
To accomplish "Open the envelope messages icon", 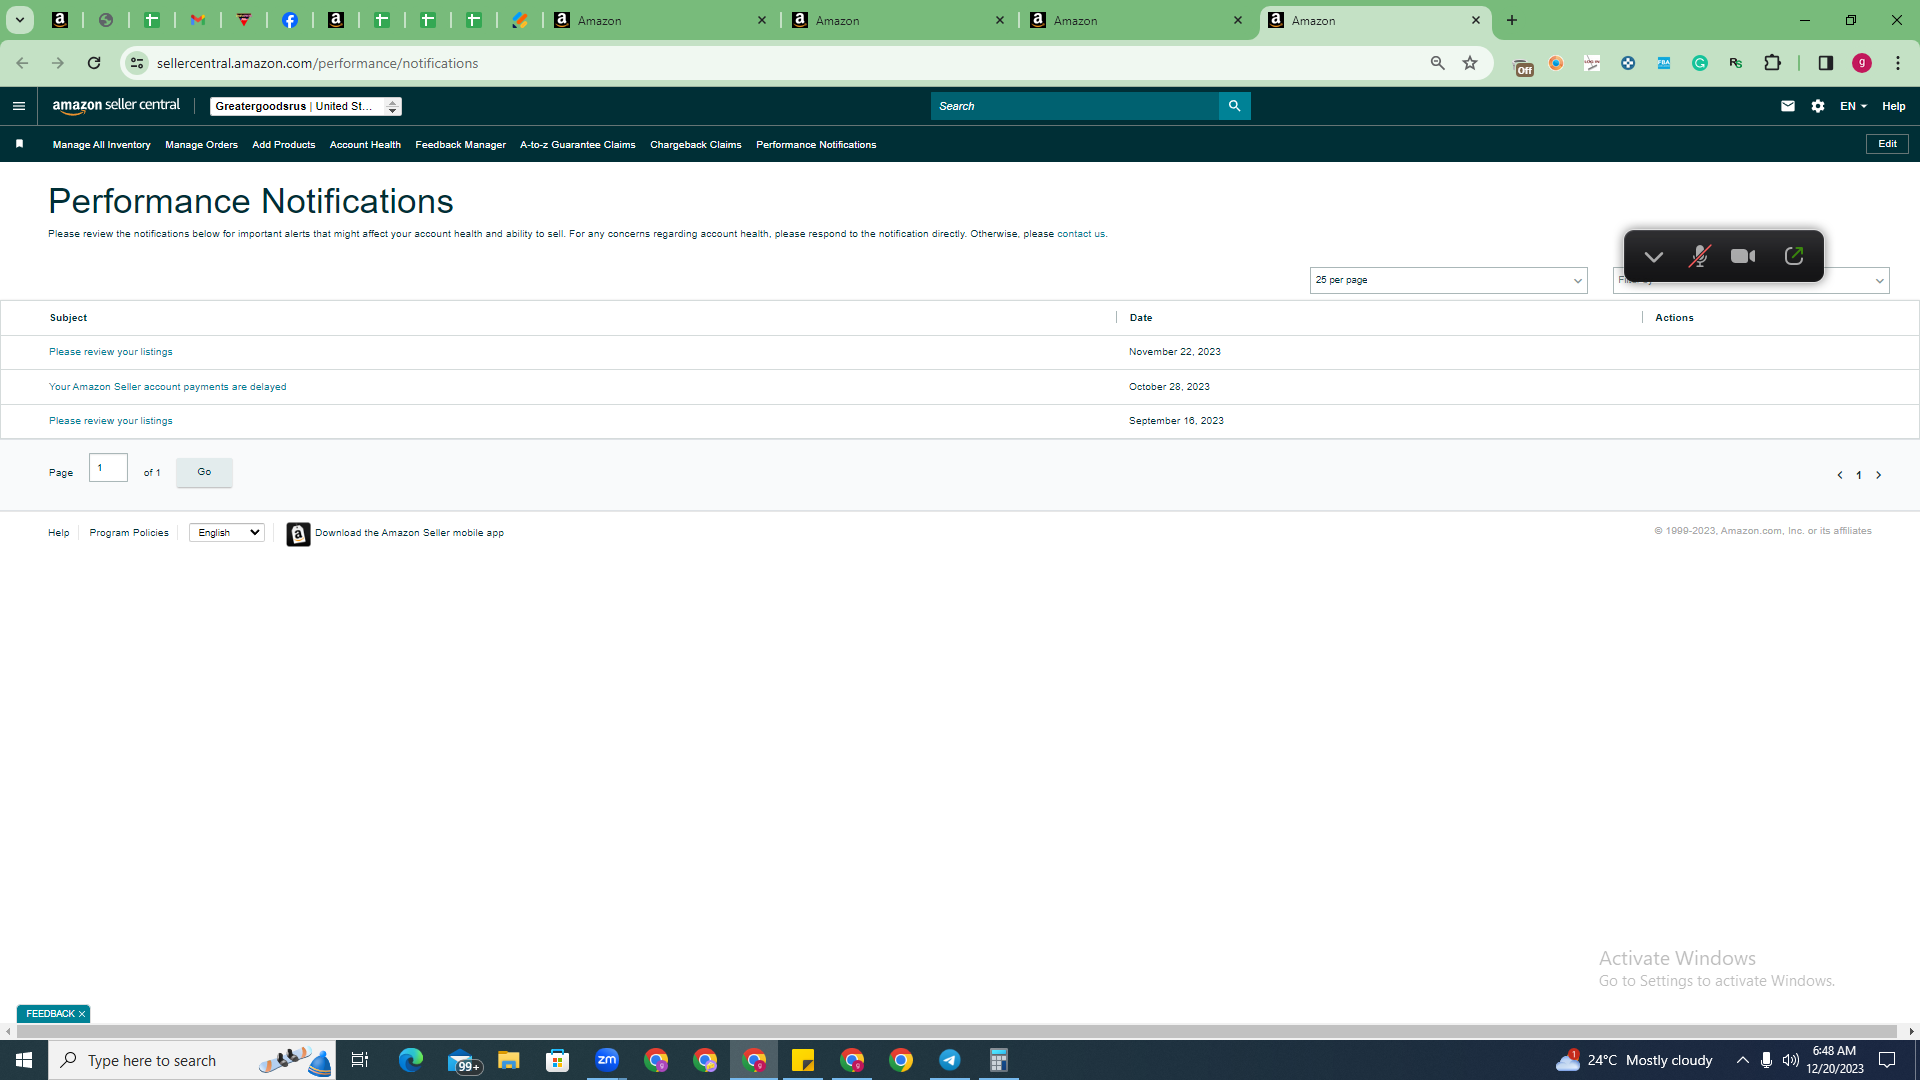I will tap(1788, 106).
